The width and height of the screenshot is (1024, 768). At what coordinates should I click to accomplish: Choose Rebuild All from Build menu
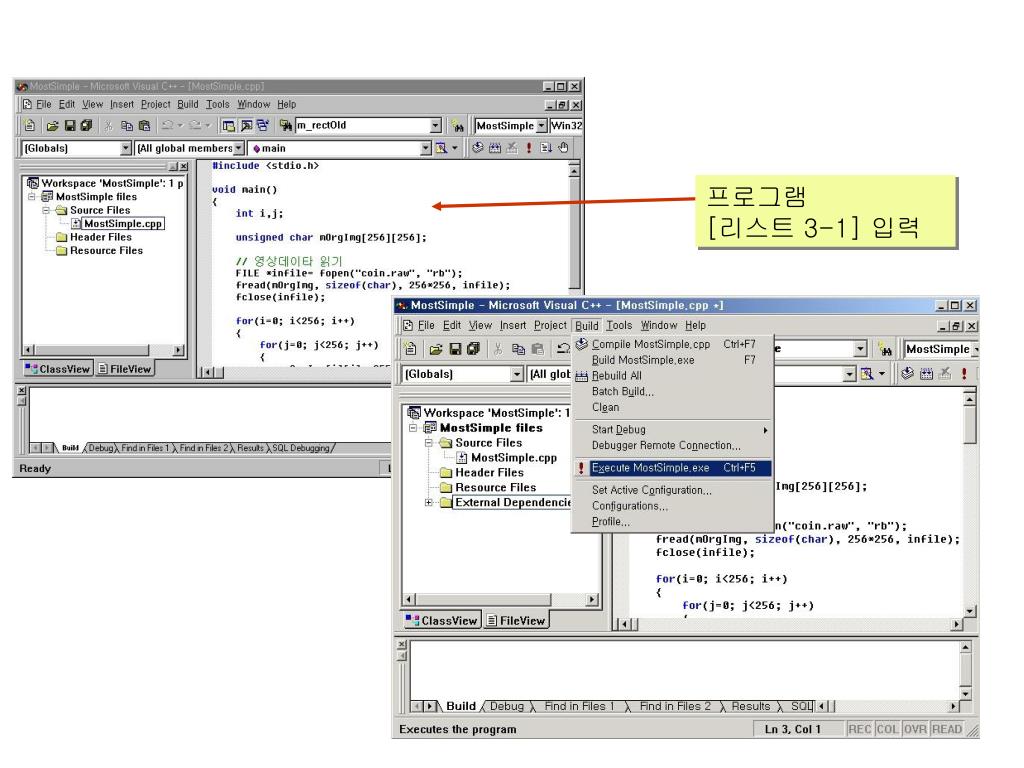673,376
